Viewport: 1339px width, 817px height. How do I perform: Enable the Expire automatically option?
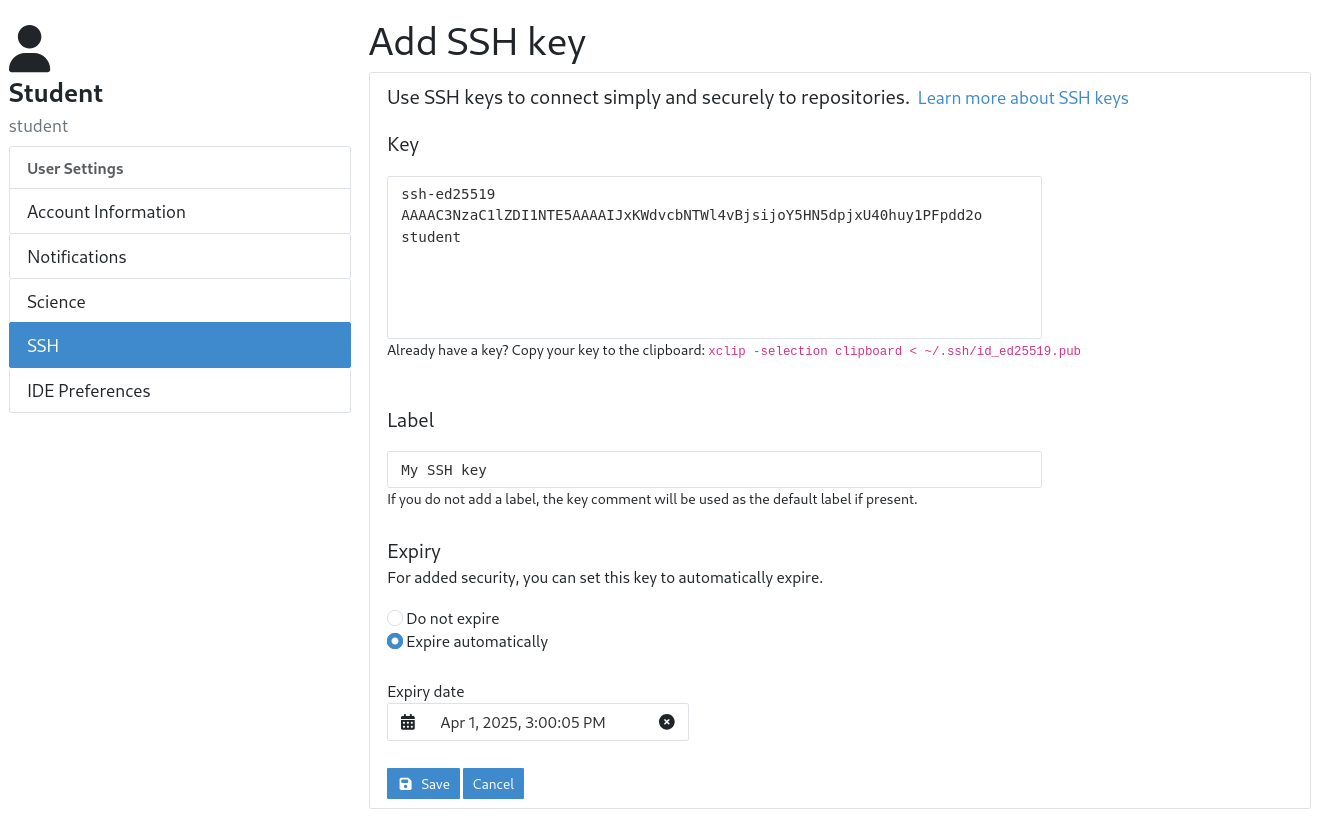(395, 641)
